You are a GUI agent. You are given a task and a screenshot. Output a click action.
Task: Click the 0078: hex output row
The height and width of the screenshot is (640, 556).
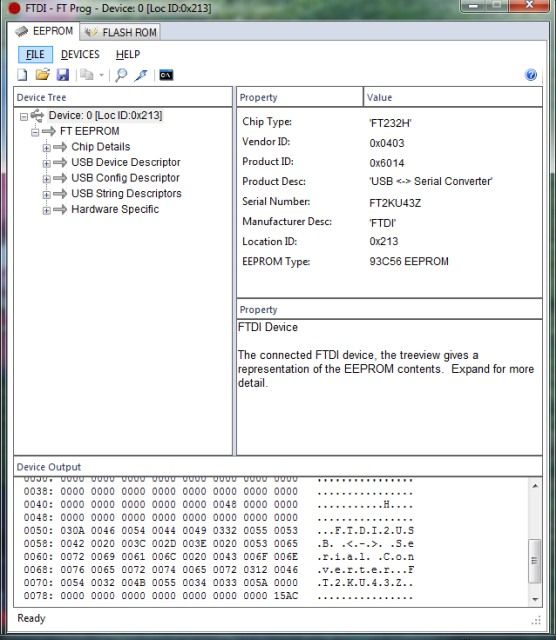(x=218, y=596)
